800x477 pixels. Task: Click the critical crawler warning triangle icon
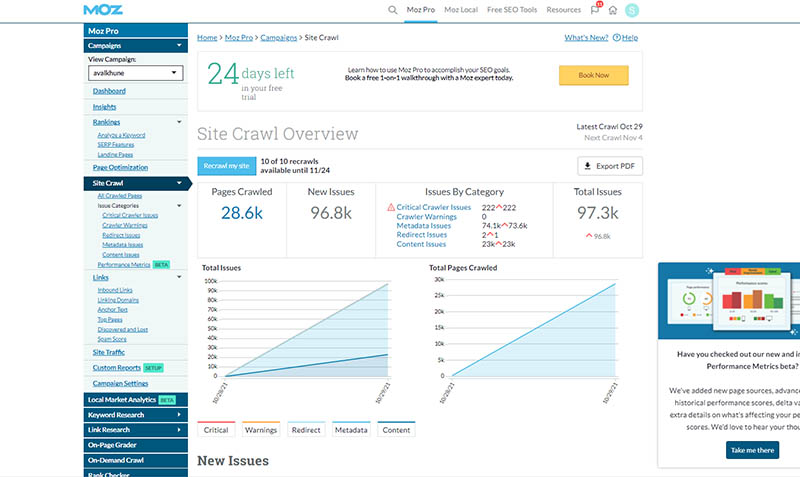(x=391, y=207)
